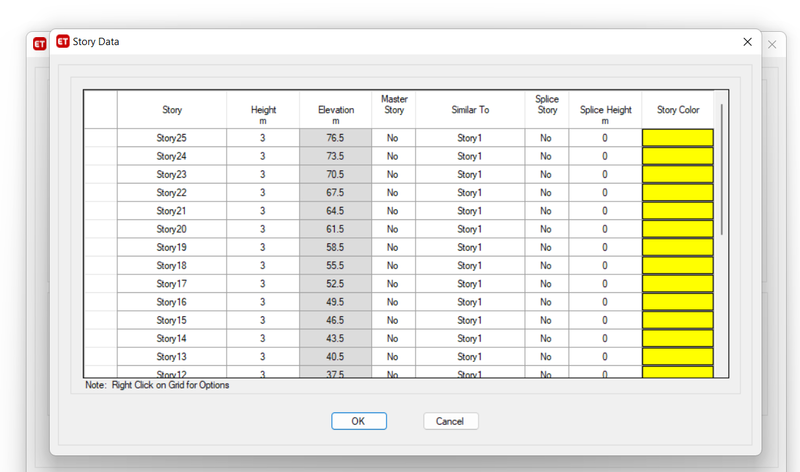Open the Story18 yellow color swatch

coord(678,265)
